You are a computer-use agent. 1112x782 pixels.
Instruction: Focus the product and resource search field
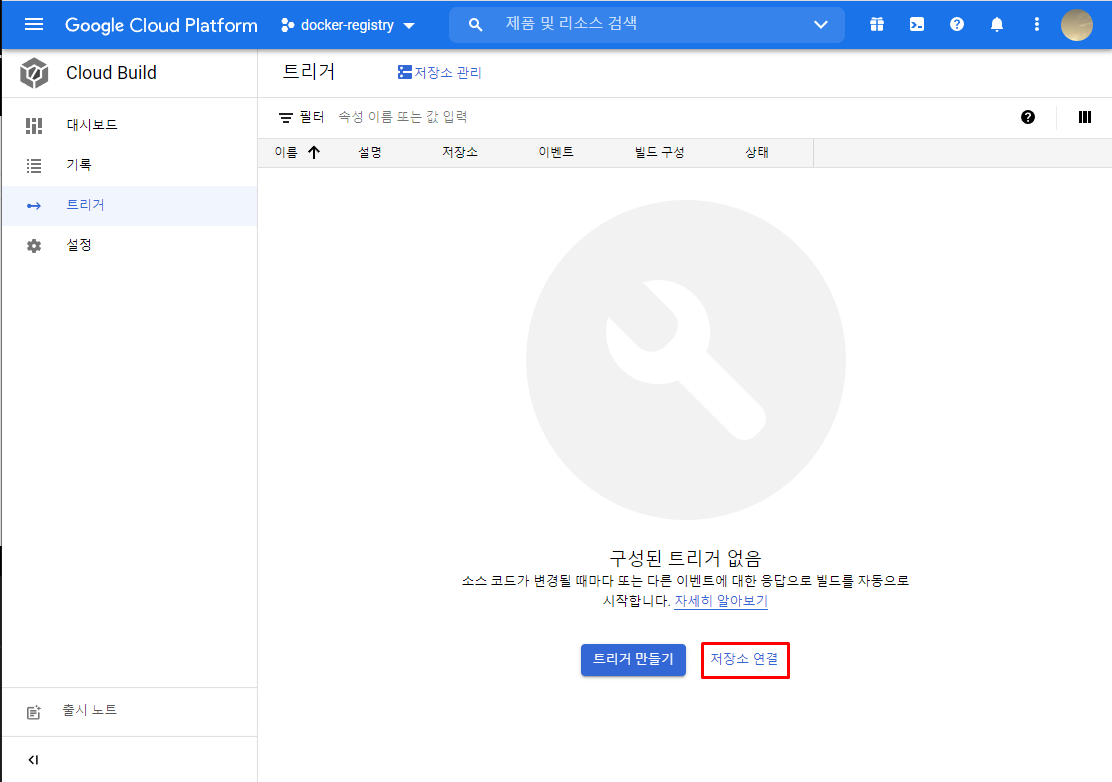coord(645,25)
